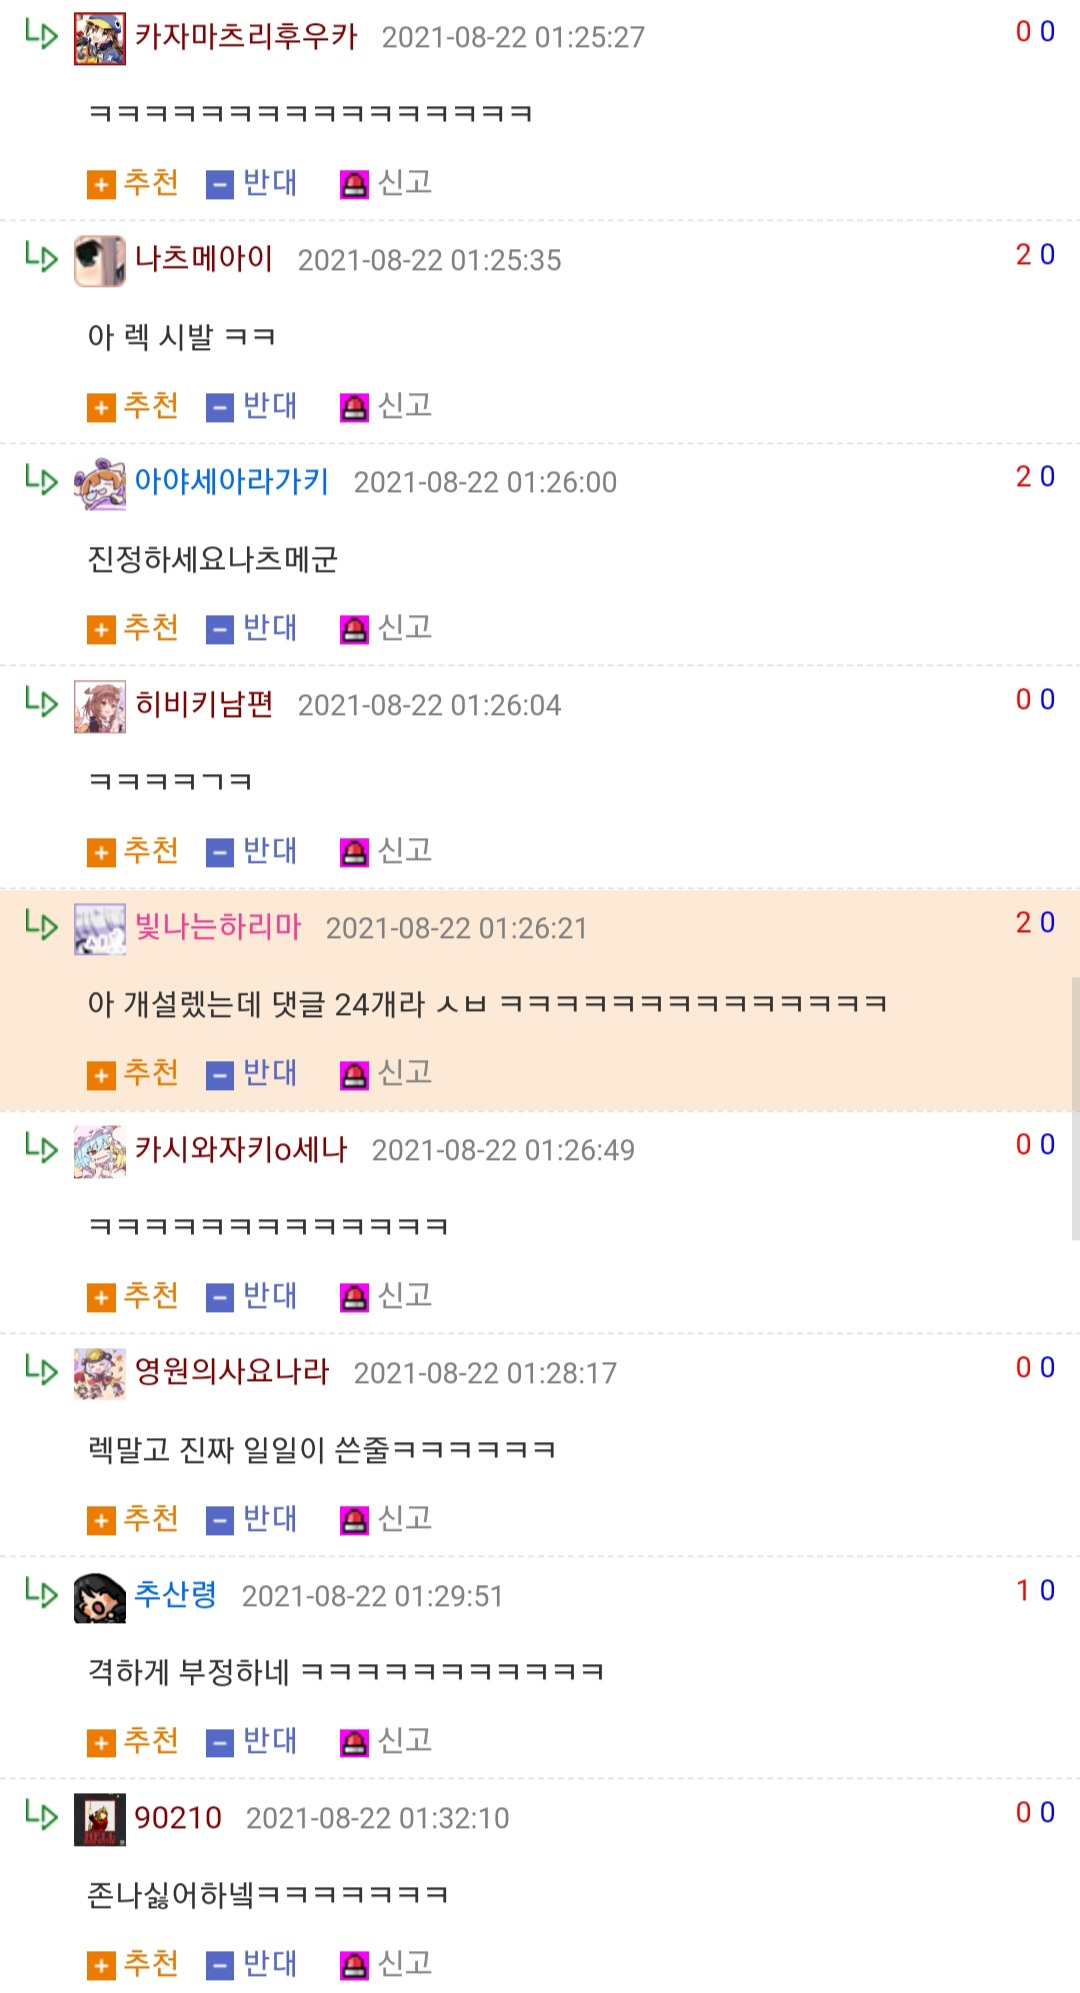Click the reply arrow icon beside 빛나는하리마
The width and height of the screenshot is (1080, 1993).
pos(41,925)
